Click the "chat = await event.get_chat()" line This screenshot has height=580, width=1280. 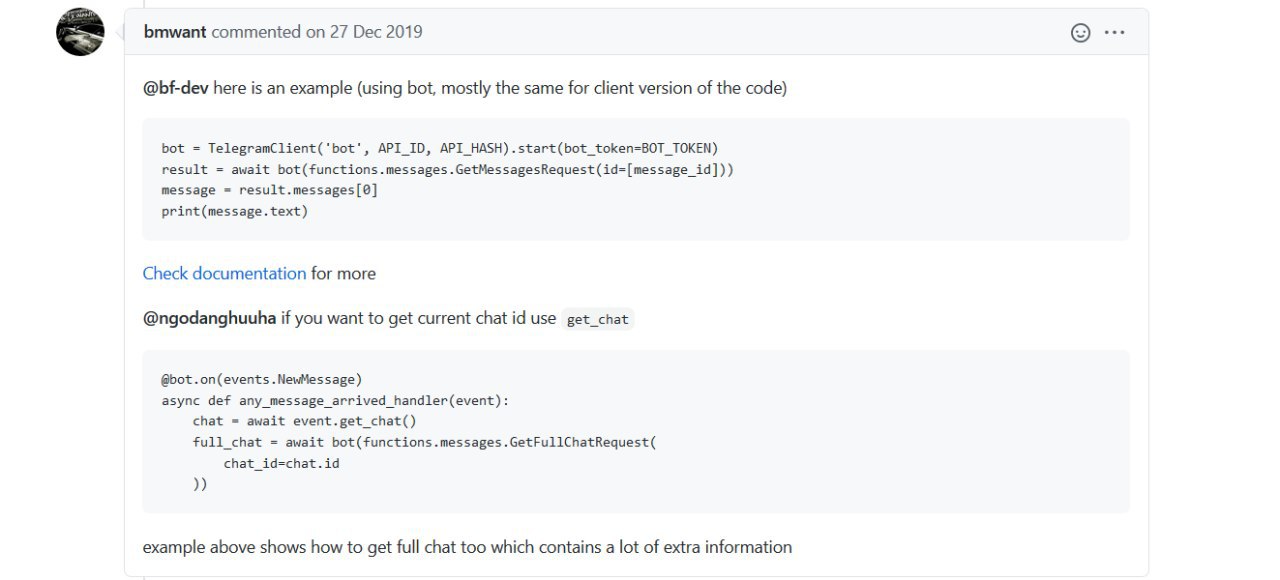click(304, 421)
